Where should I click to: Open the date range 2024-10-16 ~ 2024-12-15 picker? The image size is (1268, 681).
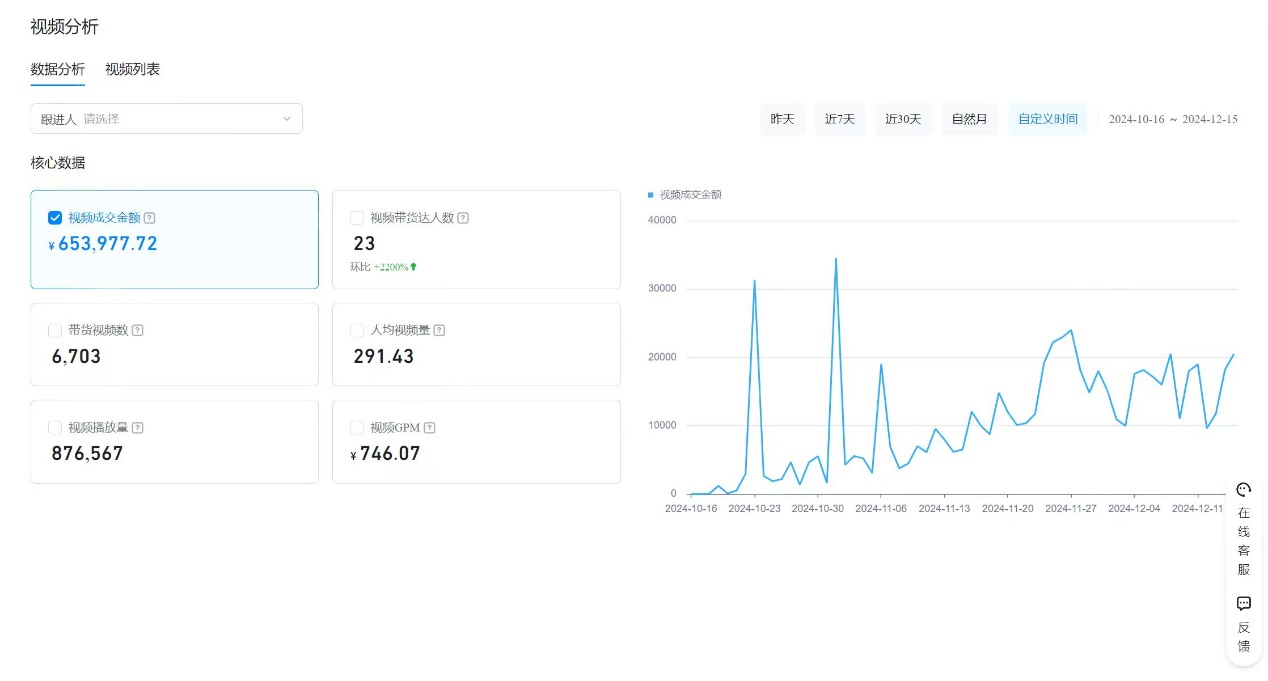(x=1172, y=119)
